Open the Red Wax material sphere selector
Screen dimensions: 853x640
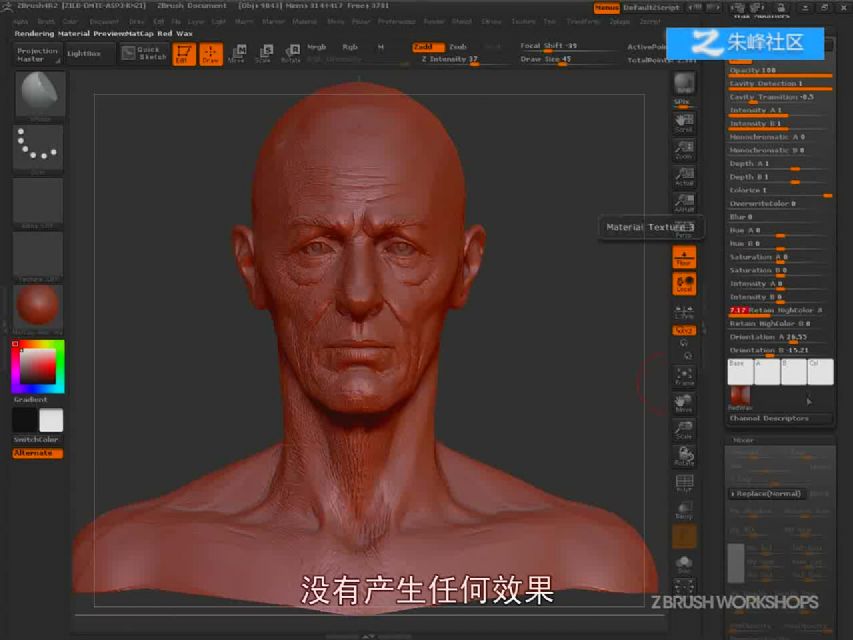pos(38,307)
